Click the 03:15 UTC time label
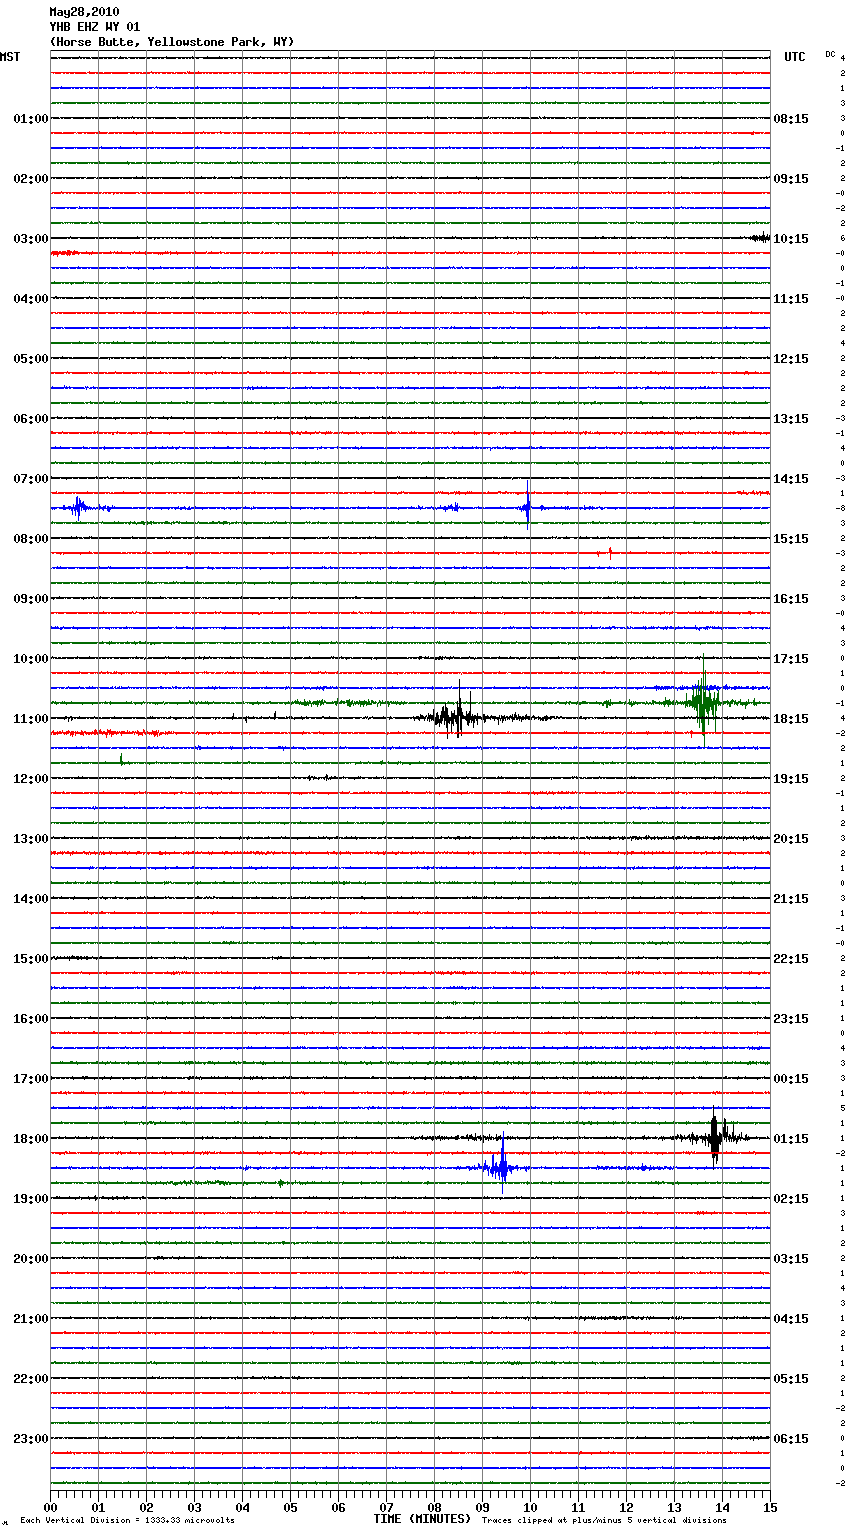The height and width of the screenshot is (1534, 850). click(791, 1259)
